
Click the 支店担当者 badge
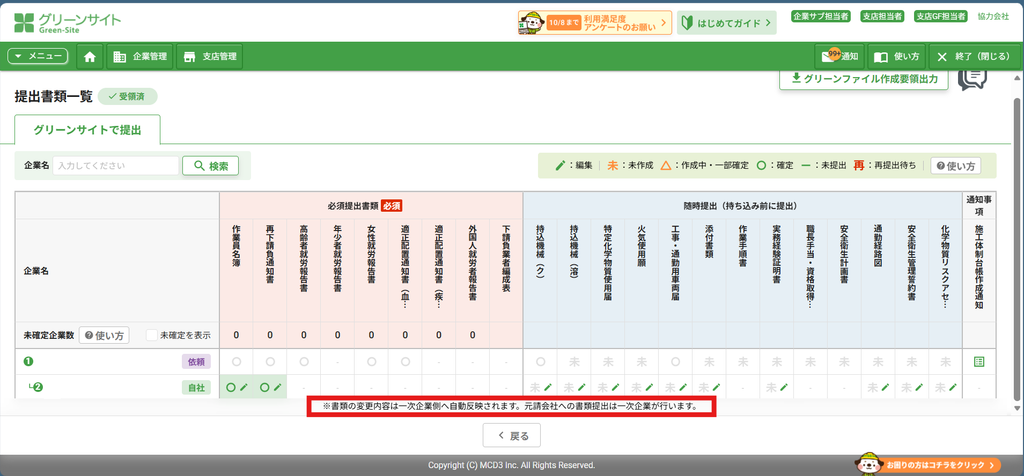(882, 16)
